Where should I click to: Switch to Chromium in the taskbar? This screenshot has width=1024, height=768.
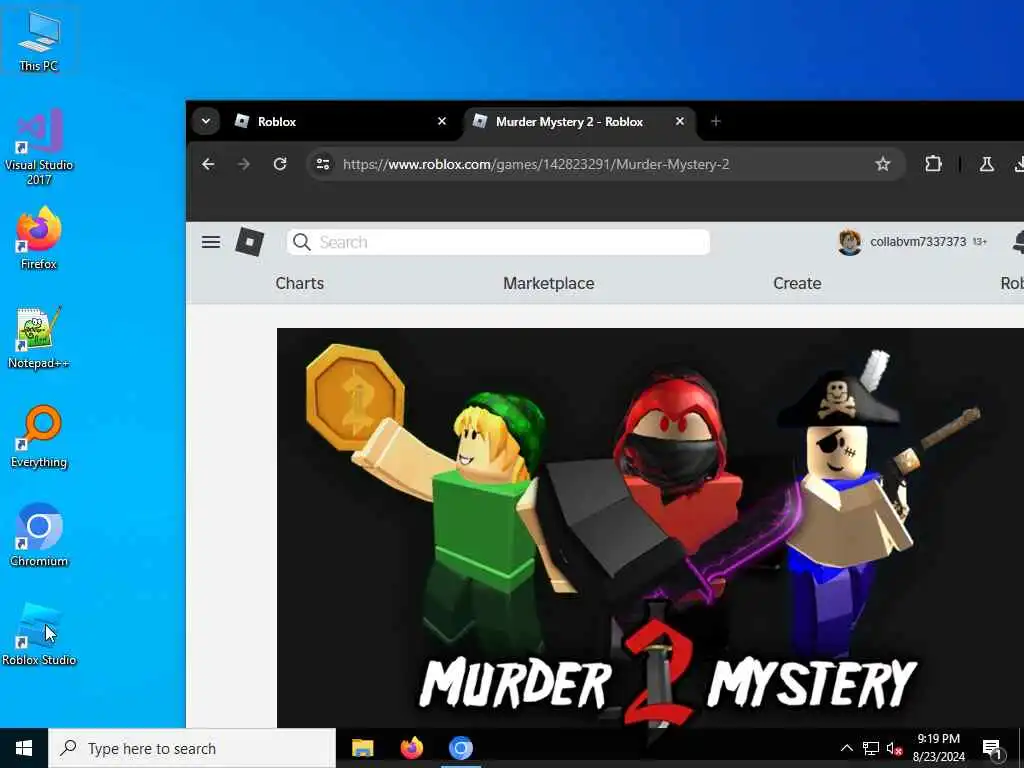[460, 748]
